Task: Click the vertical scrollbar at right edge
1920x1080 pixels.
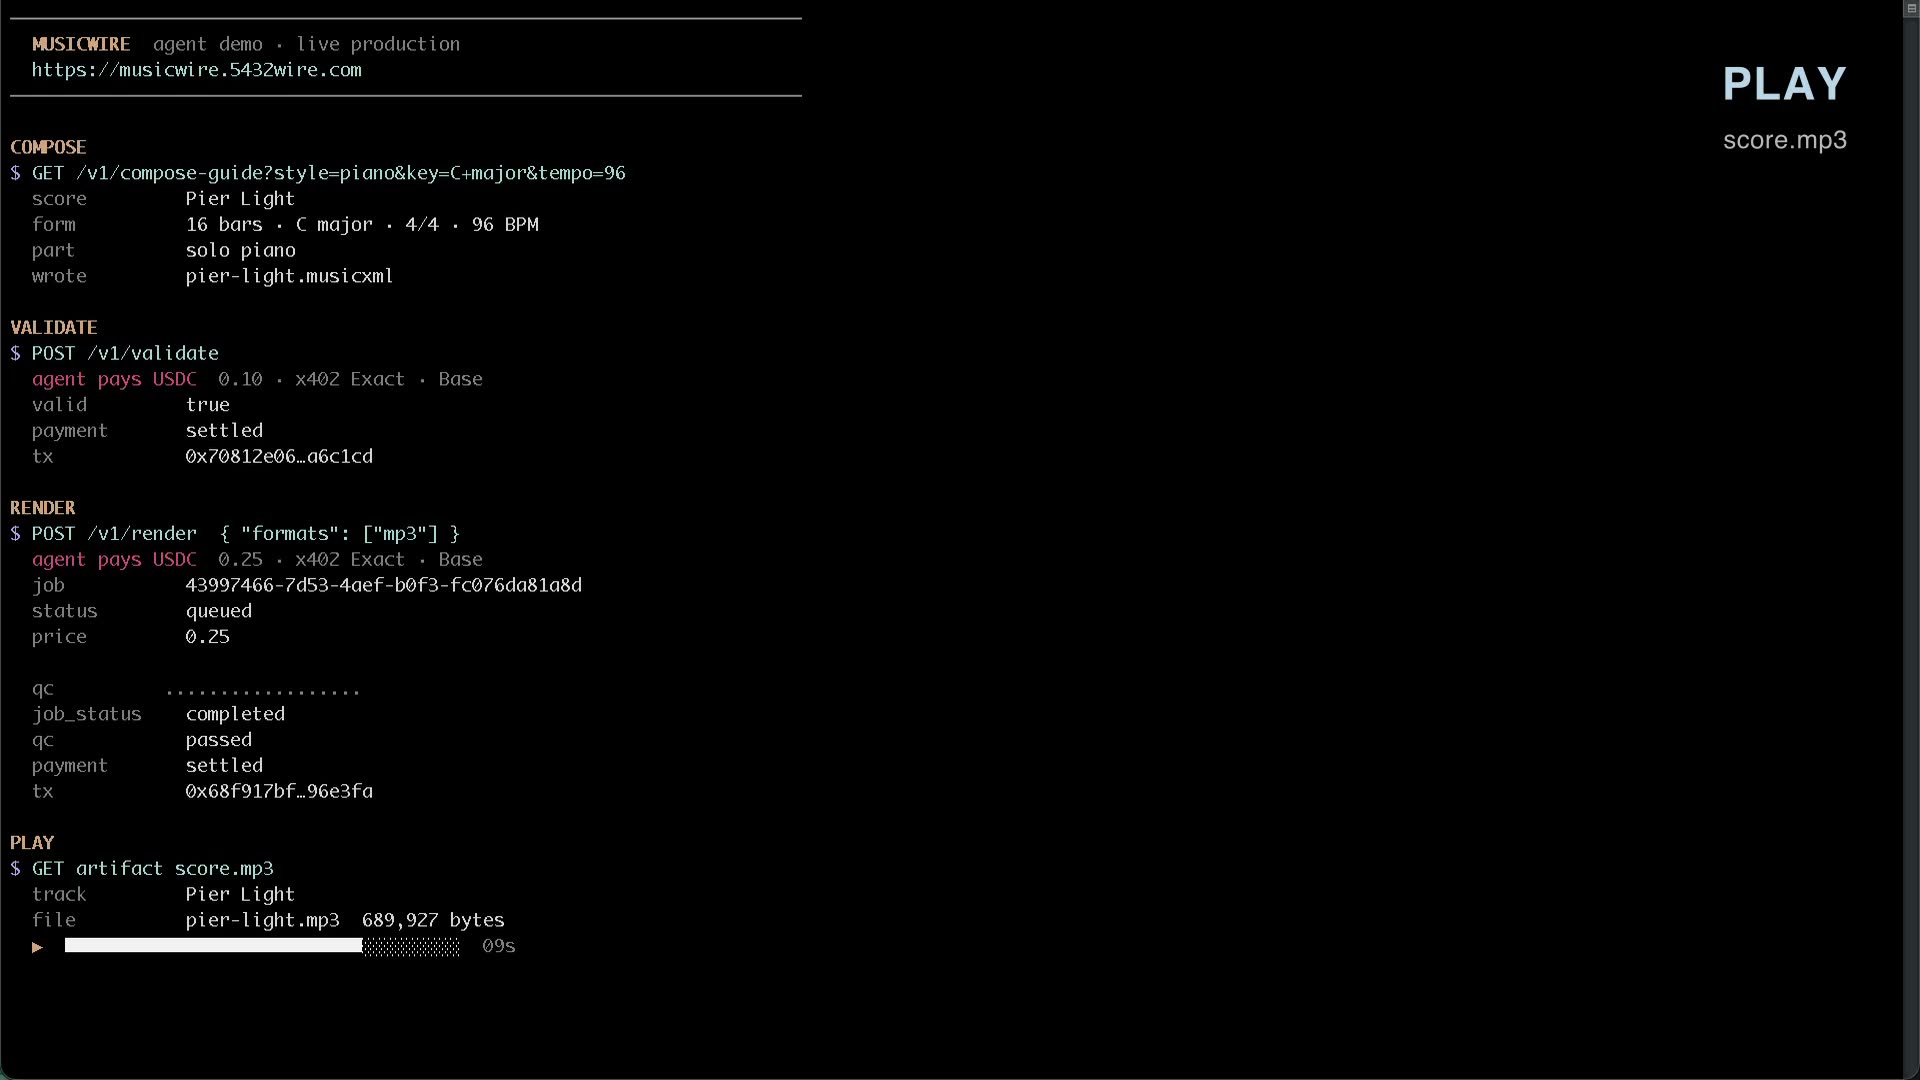Action: 1911,548
